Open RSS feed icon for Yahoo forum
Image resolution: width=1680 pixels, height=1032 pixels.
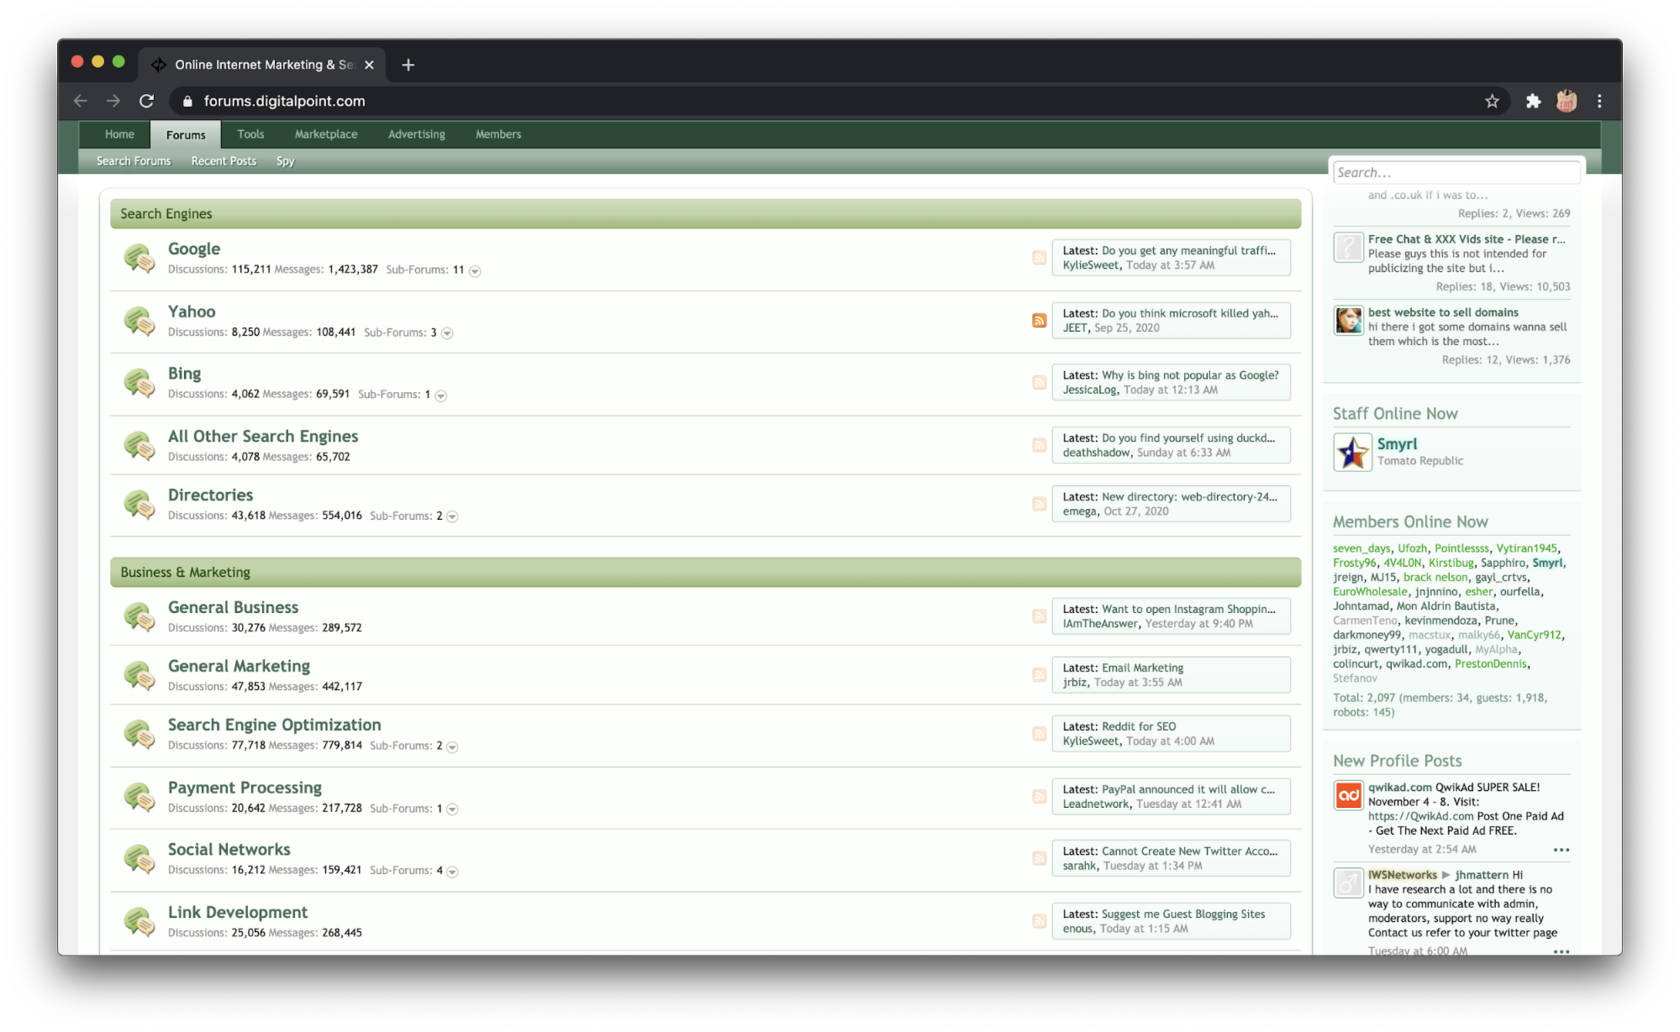(x=1039, y=321)
